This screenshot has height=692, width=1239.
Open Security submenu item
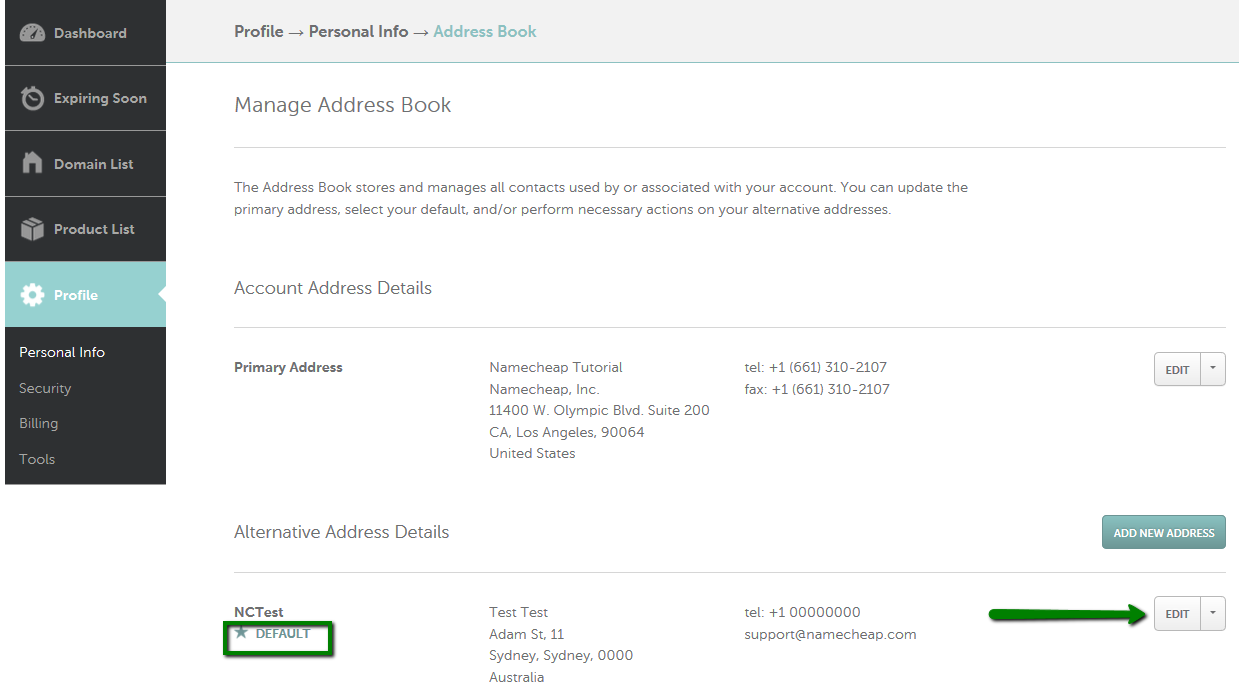tap(45, 388)
